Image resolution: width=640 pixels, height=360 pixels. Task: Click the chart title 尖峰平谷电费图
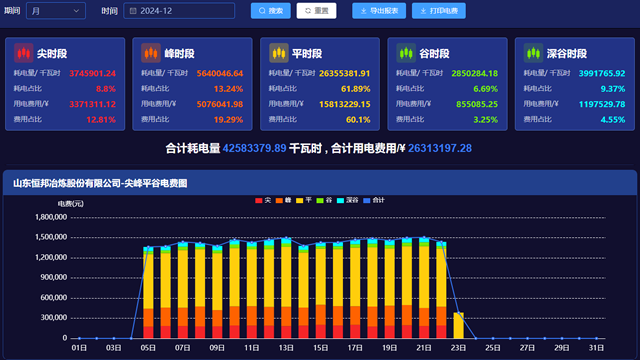tap(156, 184)
